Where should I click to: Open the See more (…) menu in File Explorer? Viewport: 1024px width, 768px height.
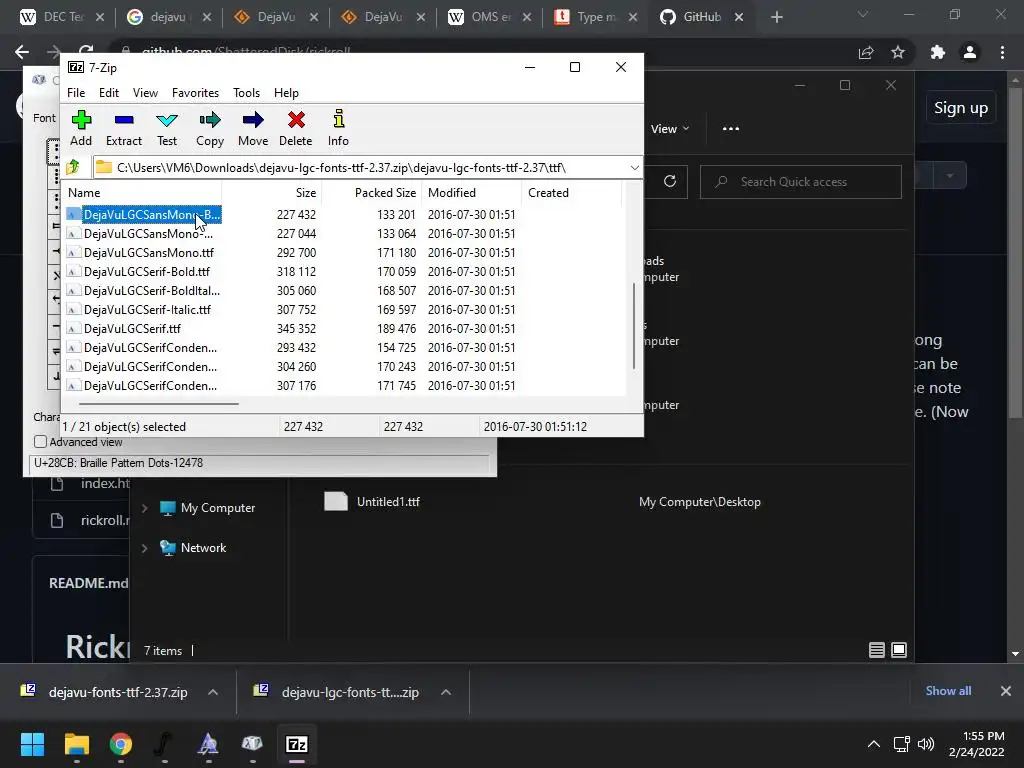coord(731,129)
